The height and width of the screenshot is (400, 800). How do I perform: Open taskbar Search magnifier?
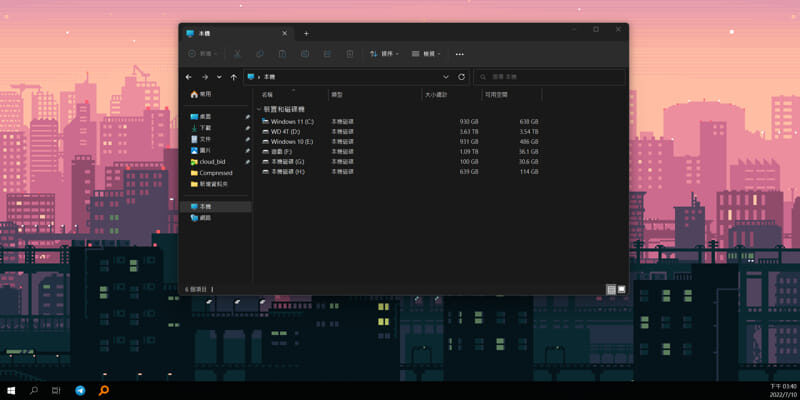click(x=34, y=391)
